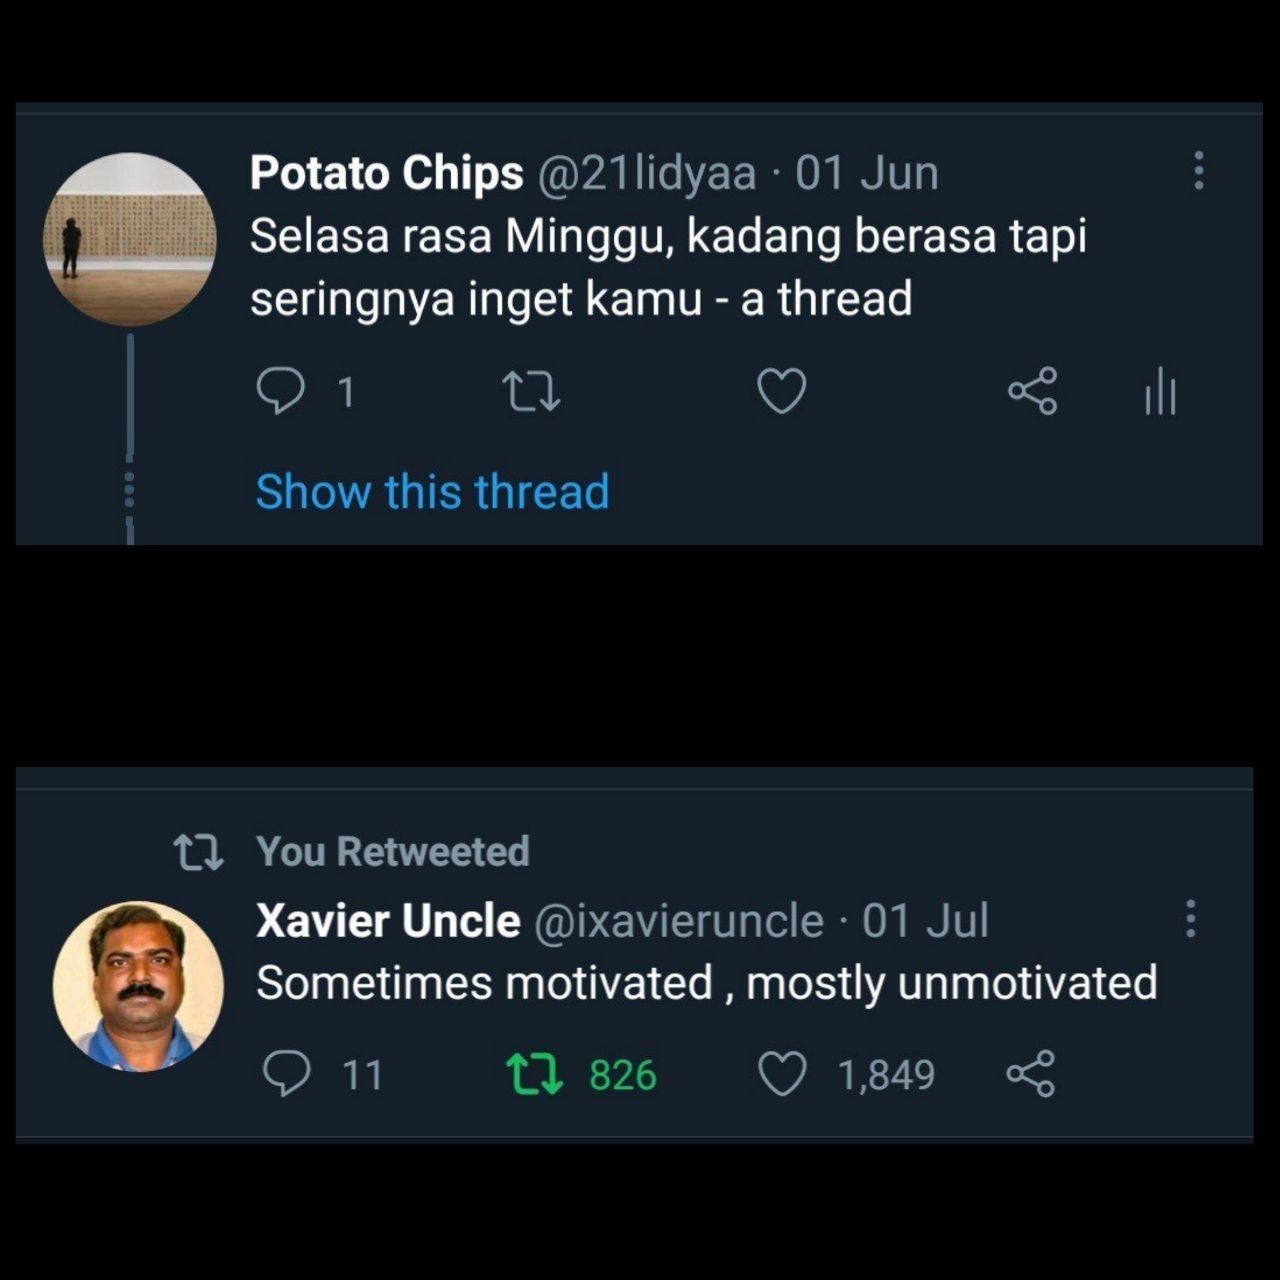The image size is (1280, 1280).
Task: Show this thread
Action: 432,492
